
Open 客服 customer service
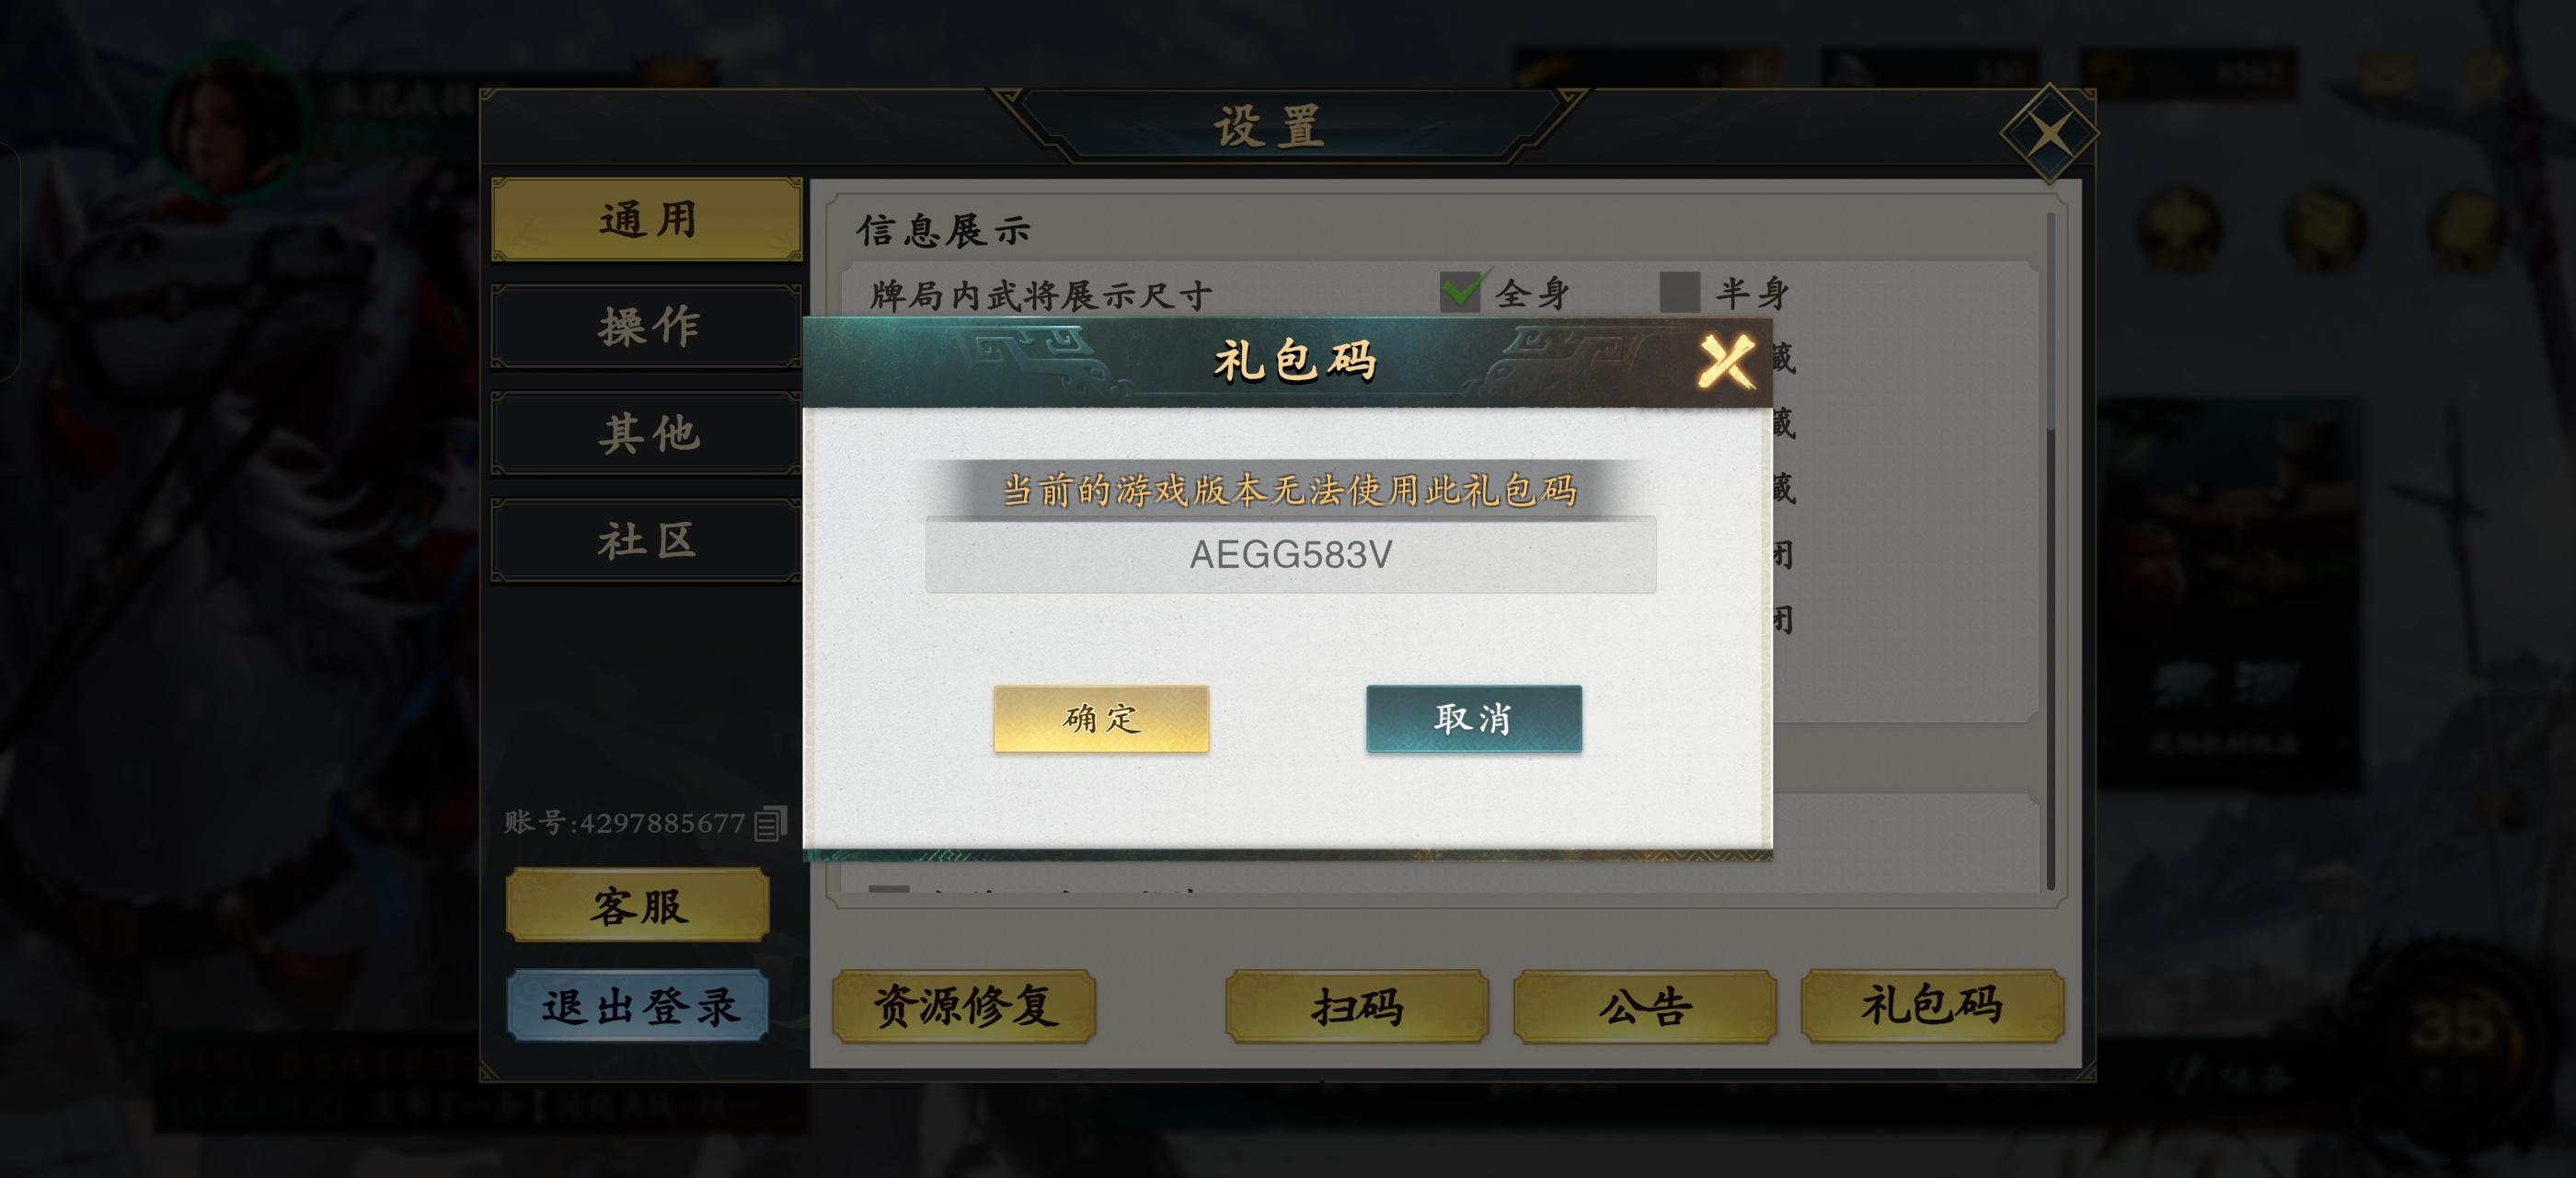(638, 906)
